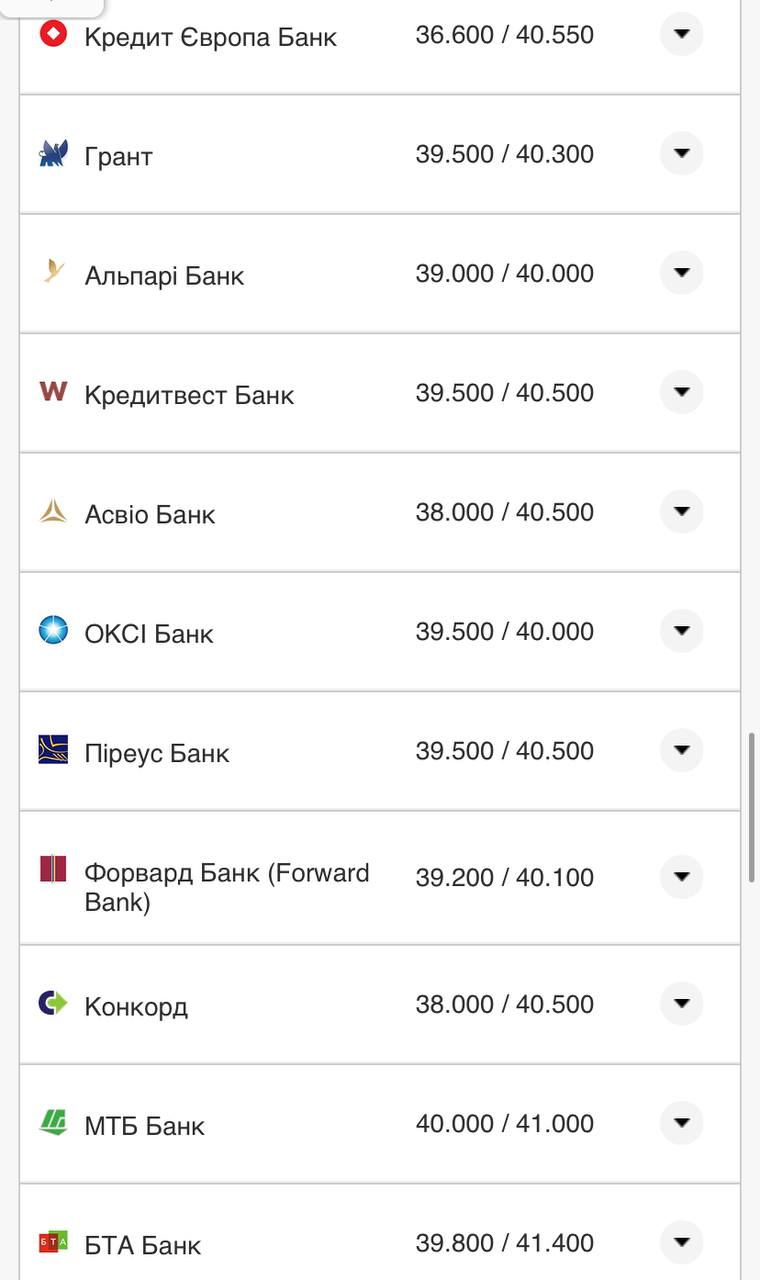Click the ОКСІ Банк blue logo
Screen dimensions: 760x1280
pos(53,630)
